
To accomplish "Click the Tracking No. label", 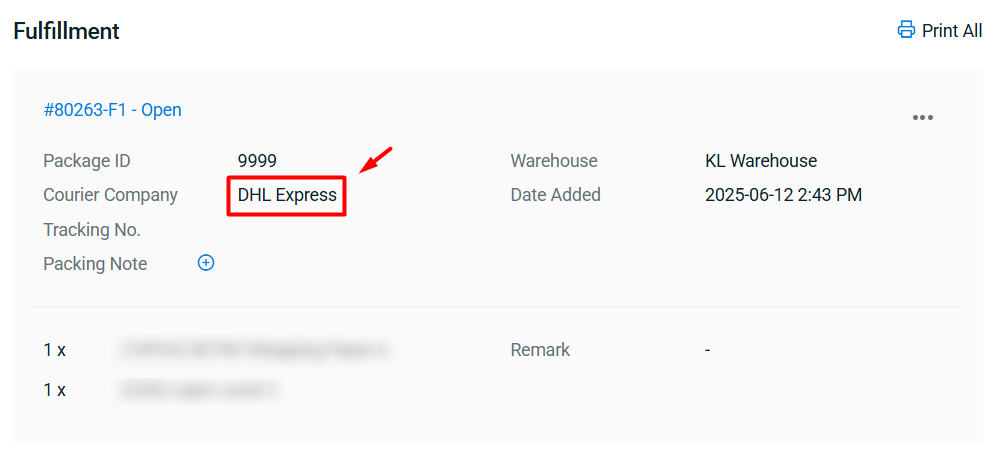I will (92, 230).
